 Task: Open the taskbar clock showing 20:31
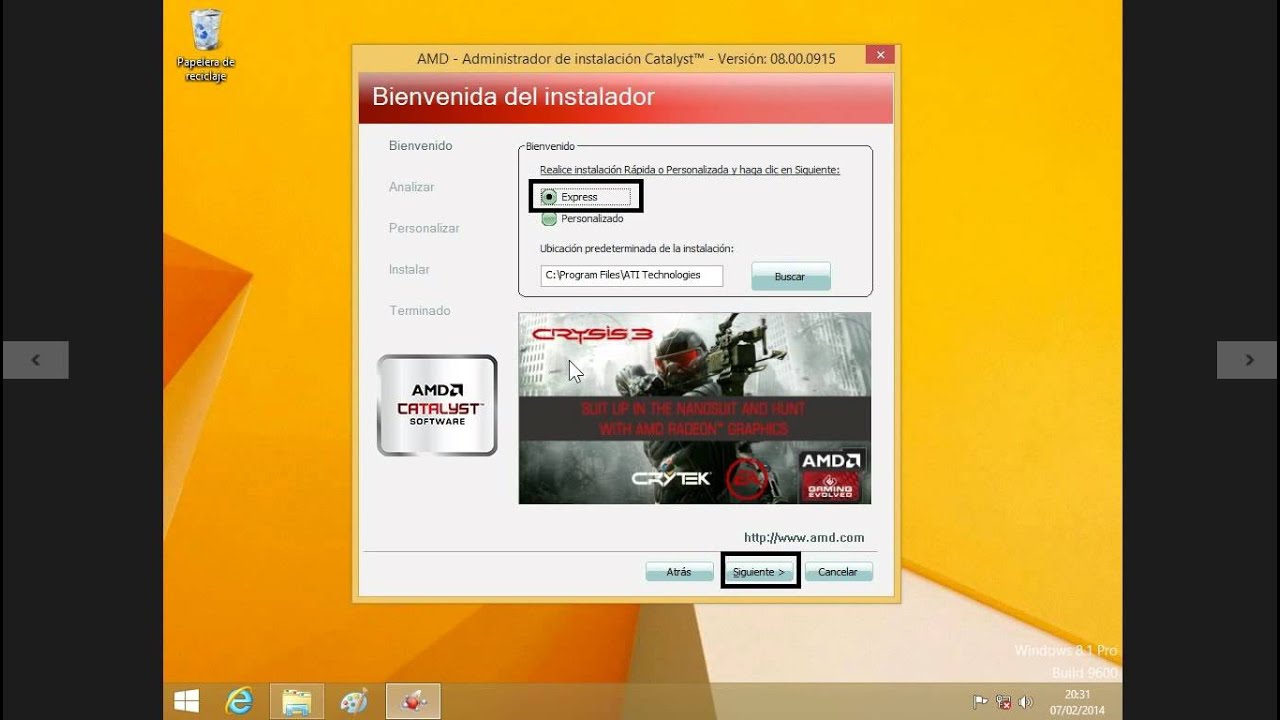pos(1076,702)
